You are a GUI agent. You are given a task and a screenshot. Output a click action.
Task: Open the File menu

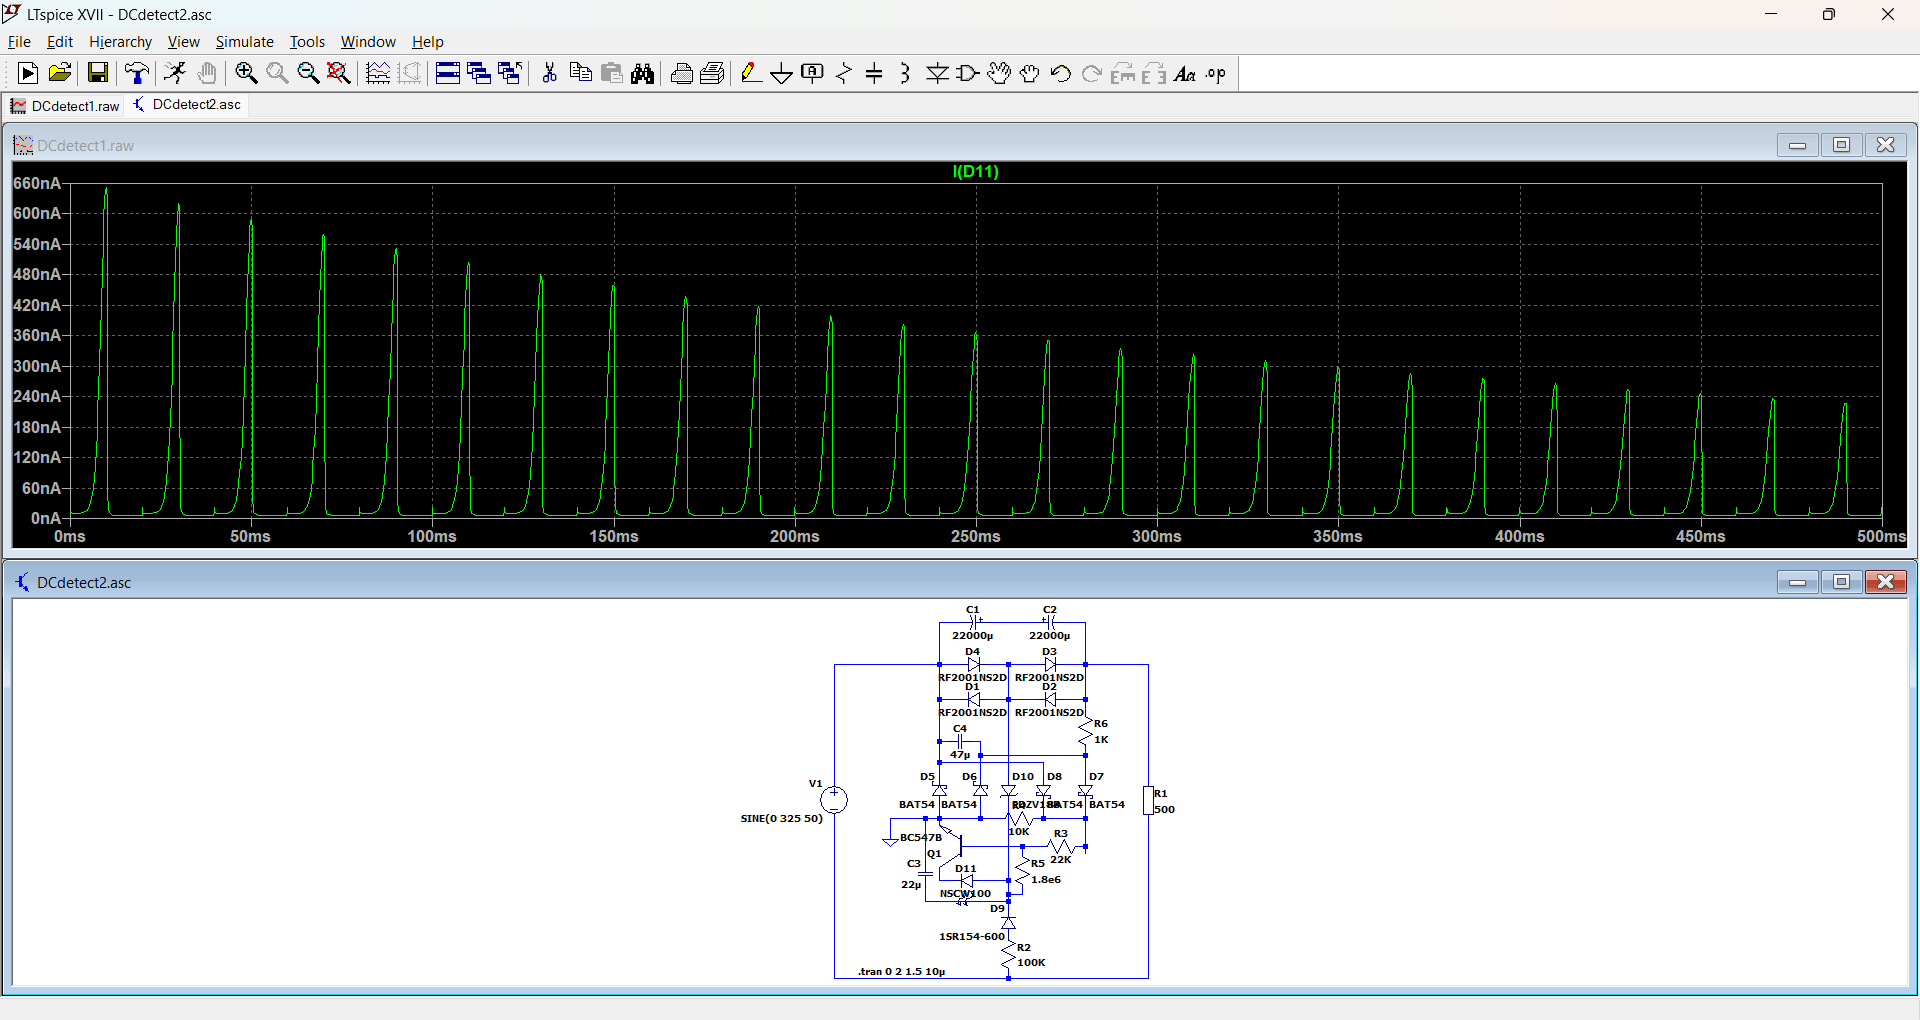[x=19, y=42]
